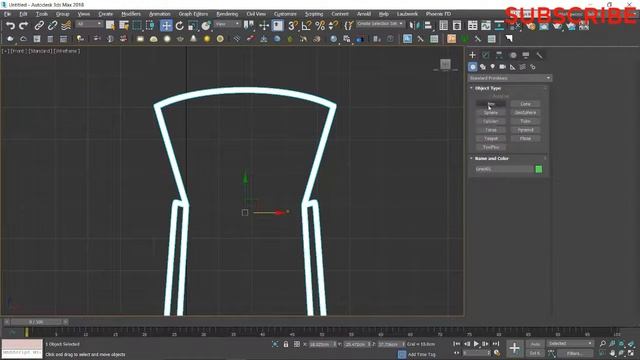Activate the Select and Rotate tool
The width and height of the screenshot is (640, 360).
pos(180,26)
